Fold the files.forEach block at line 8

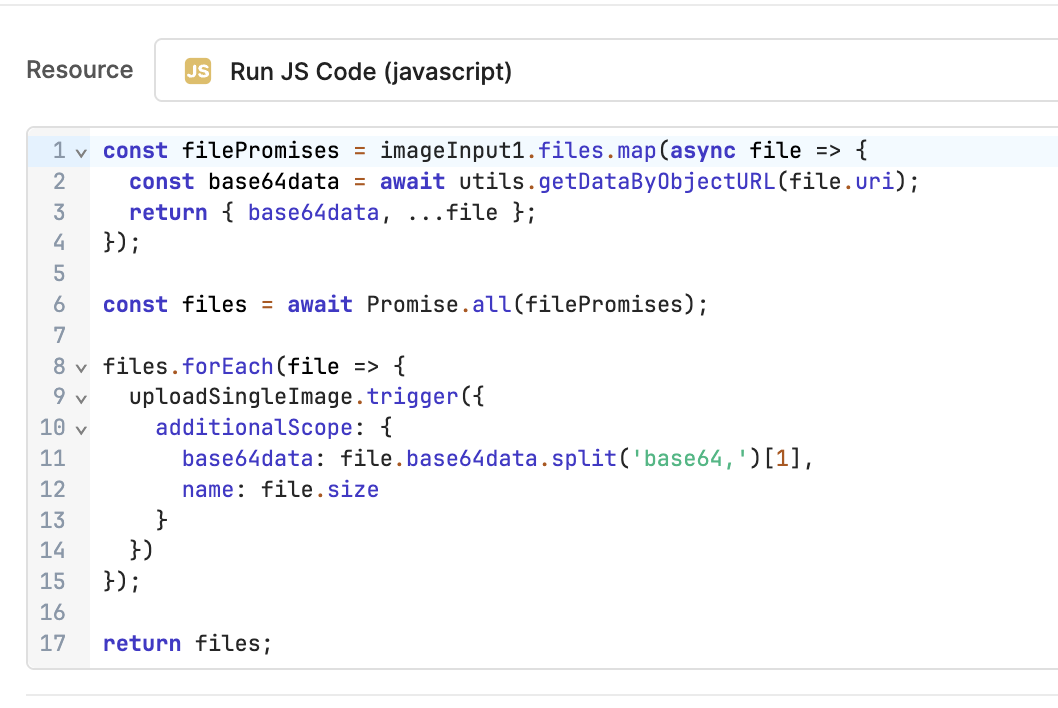[81, 367]
